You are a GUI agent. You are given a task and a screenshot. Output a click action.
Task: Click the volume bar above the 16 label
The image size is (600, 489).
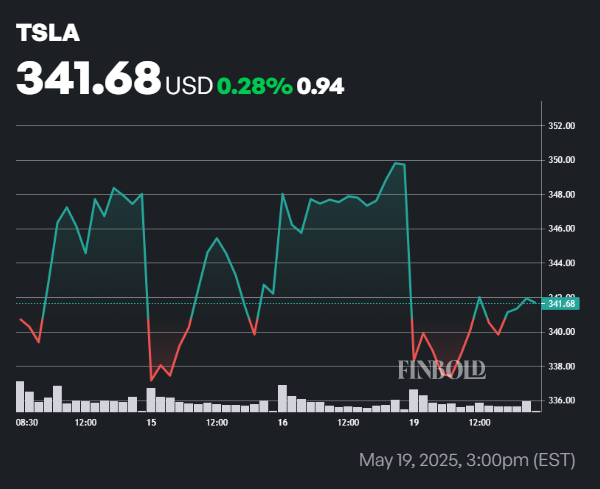(282, 398)
